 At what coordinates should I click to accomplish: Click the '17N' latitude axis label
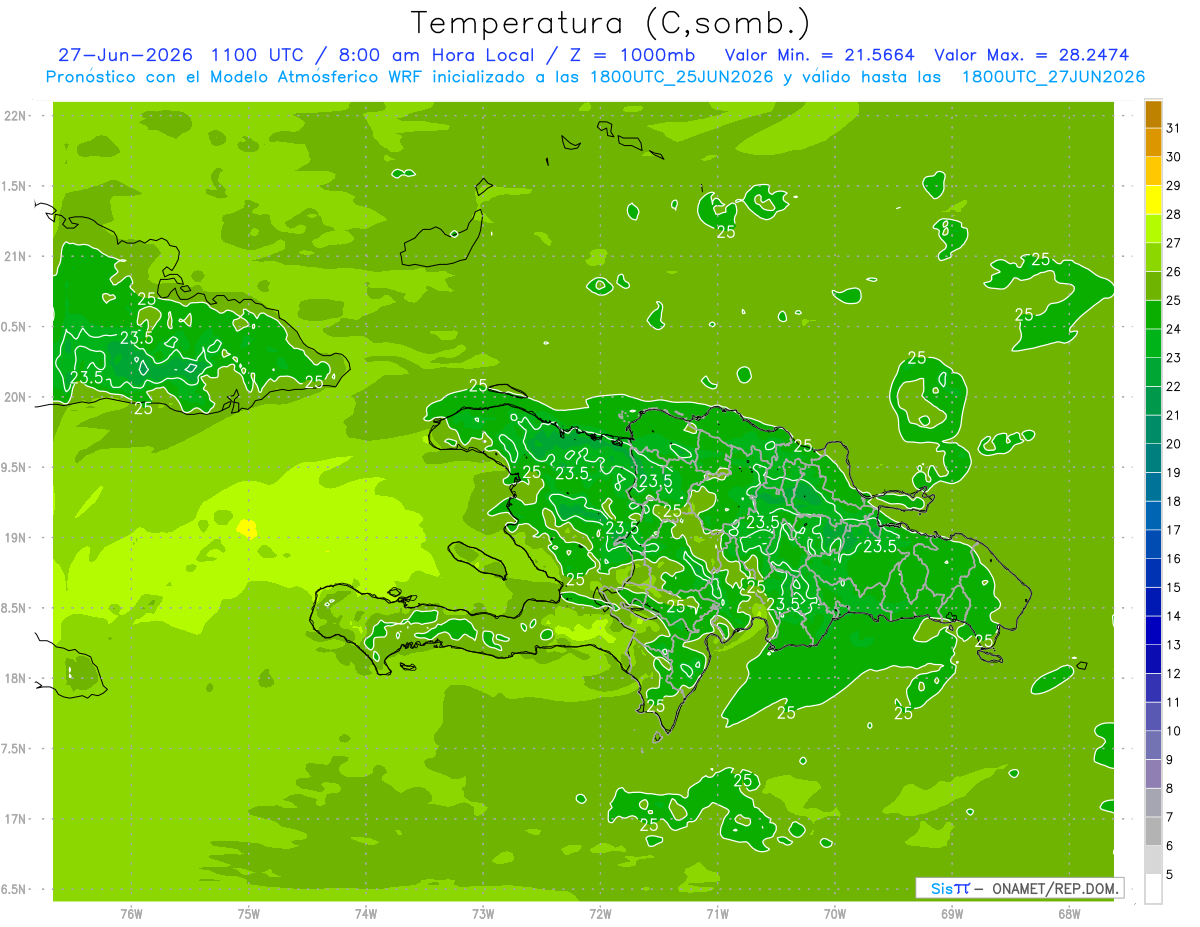(15, 819)
